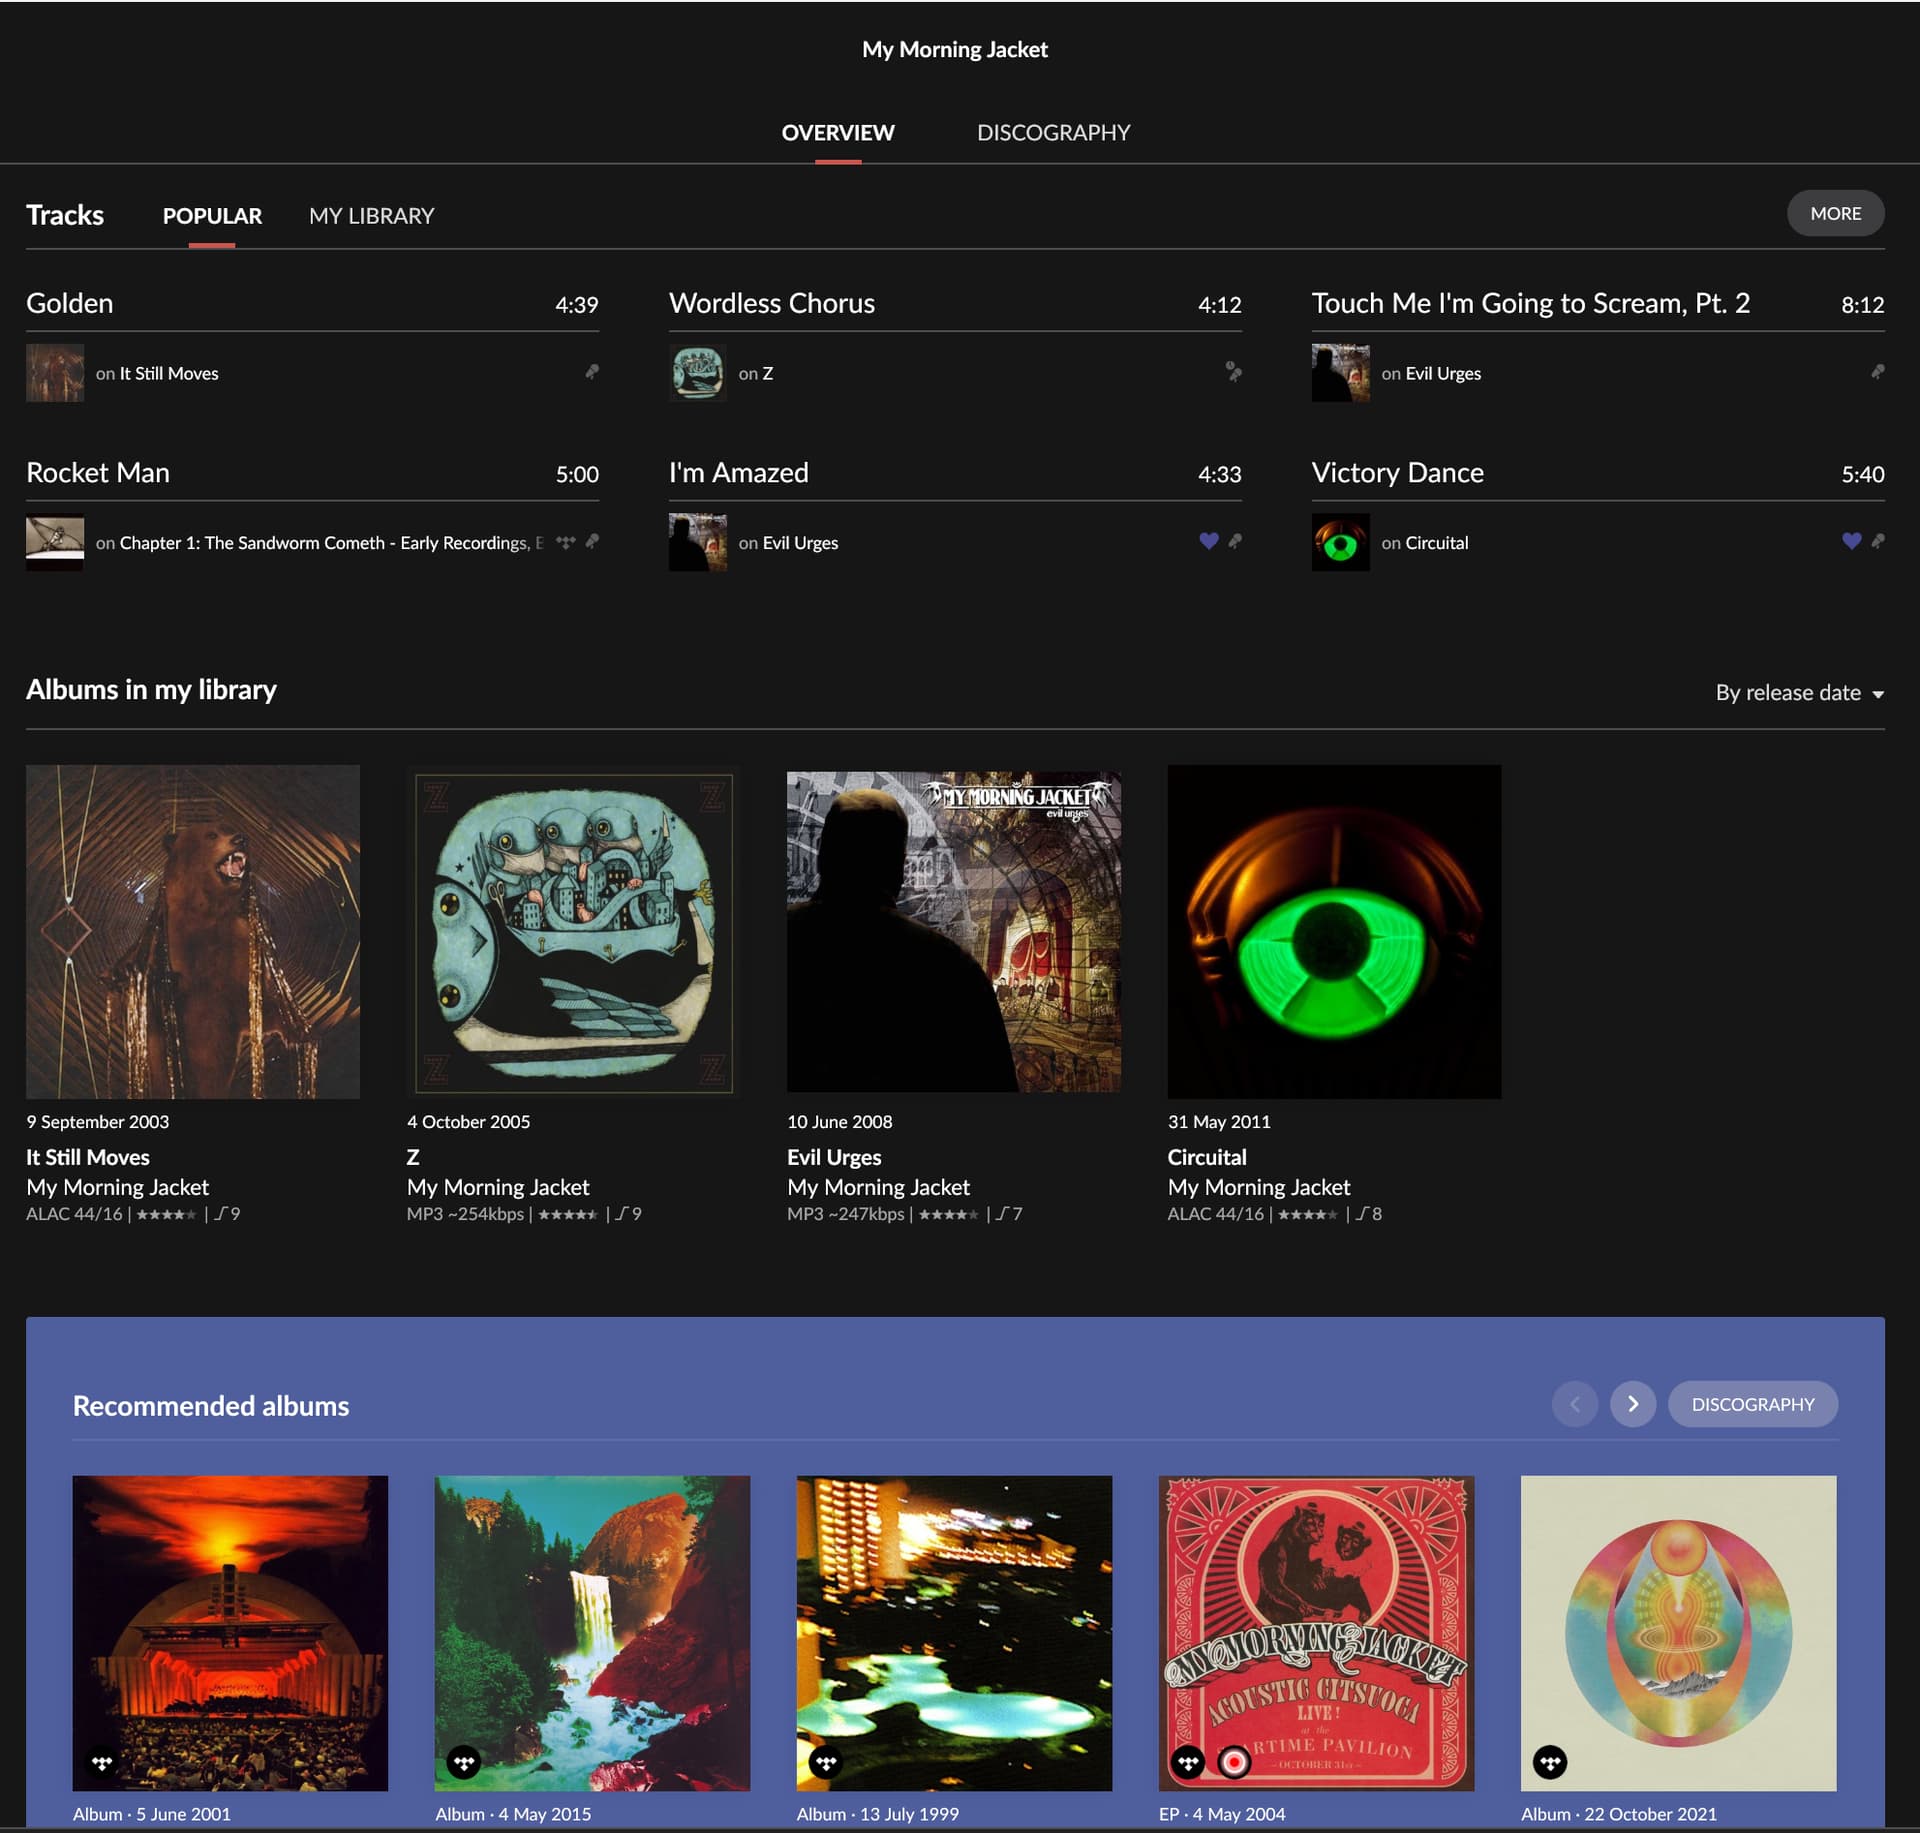Click the red live badge on the 4 May 2004 EP

pyautogui.click(x=1234, y=1762)
